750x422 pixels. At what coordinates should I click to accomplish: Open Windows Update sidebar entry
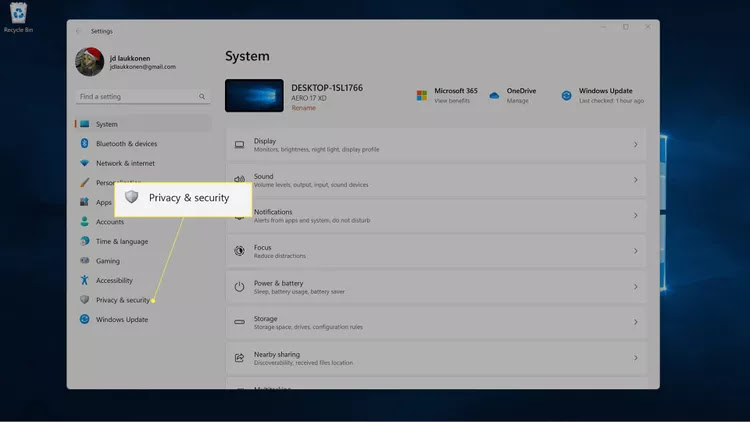click(122, 320)
